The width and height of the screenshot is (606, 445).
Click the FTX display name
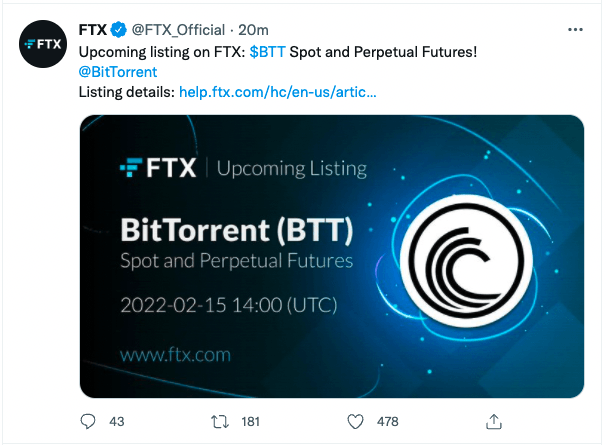(93, 29)
